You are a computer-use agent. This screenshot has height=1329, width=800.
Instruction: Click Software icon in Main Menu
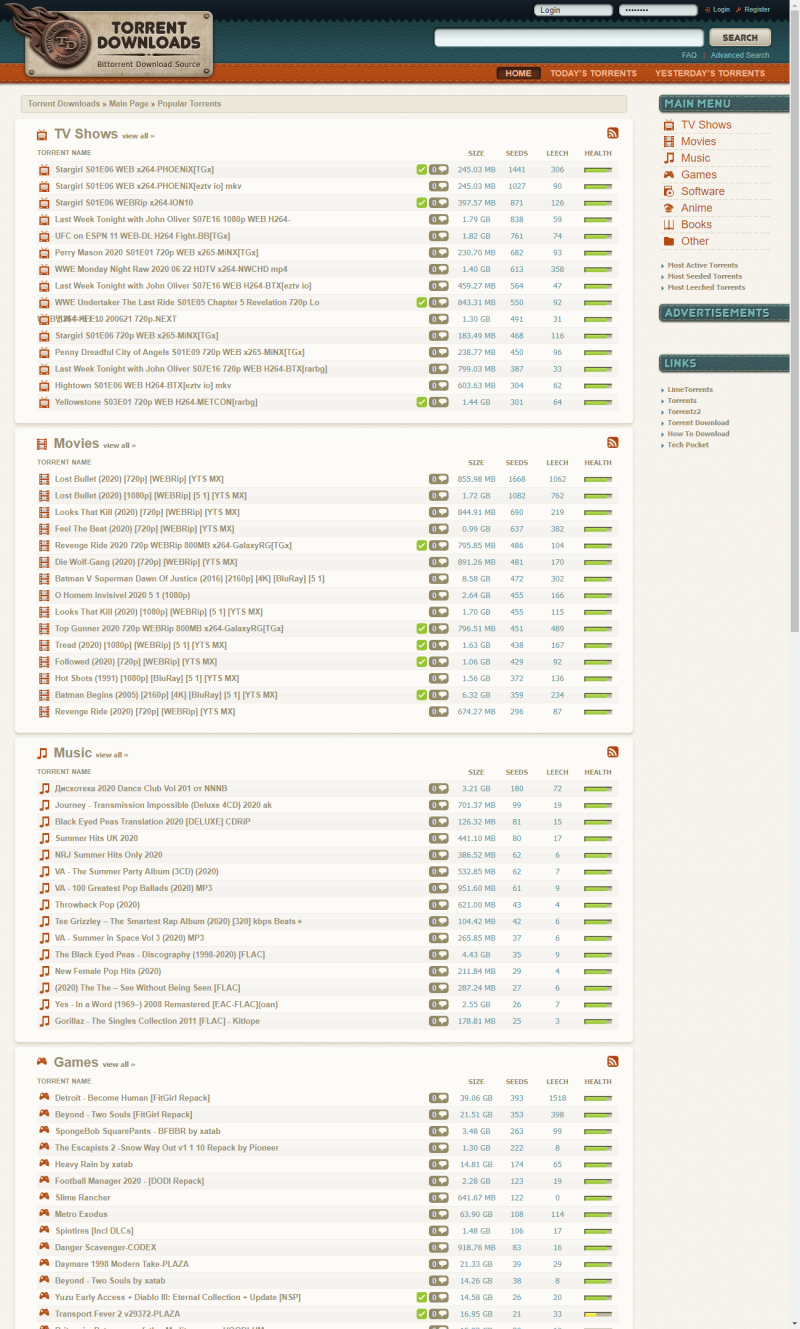669,191
